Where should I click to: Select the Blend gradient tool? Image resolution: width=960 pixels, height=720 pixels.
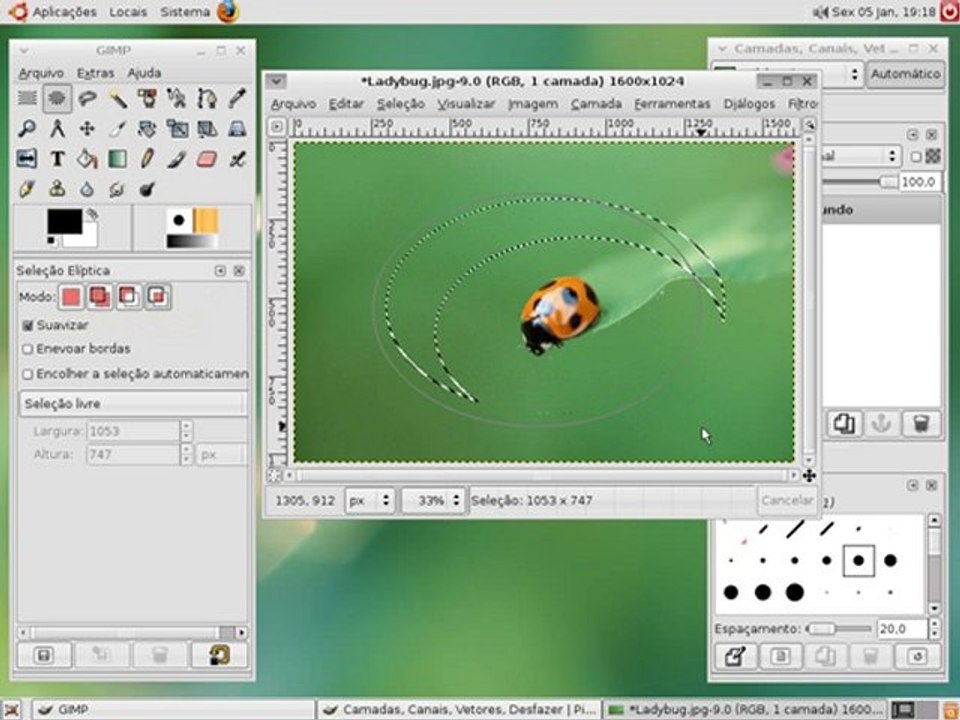tap(117, 159)
